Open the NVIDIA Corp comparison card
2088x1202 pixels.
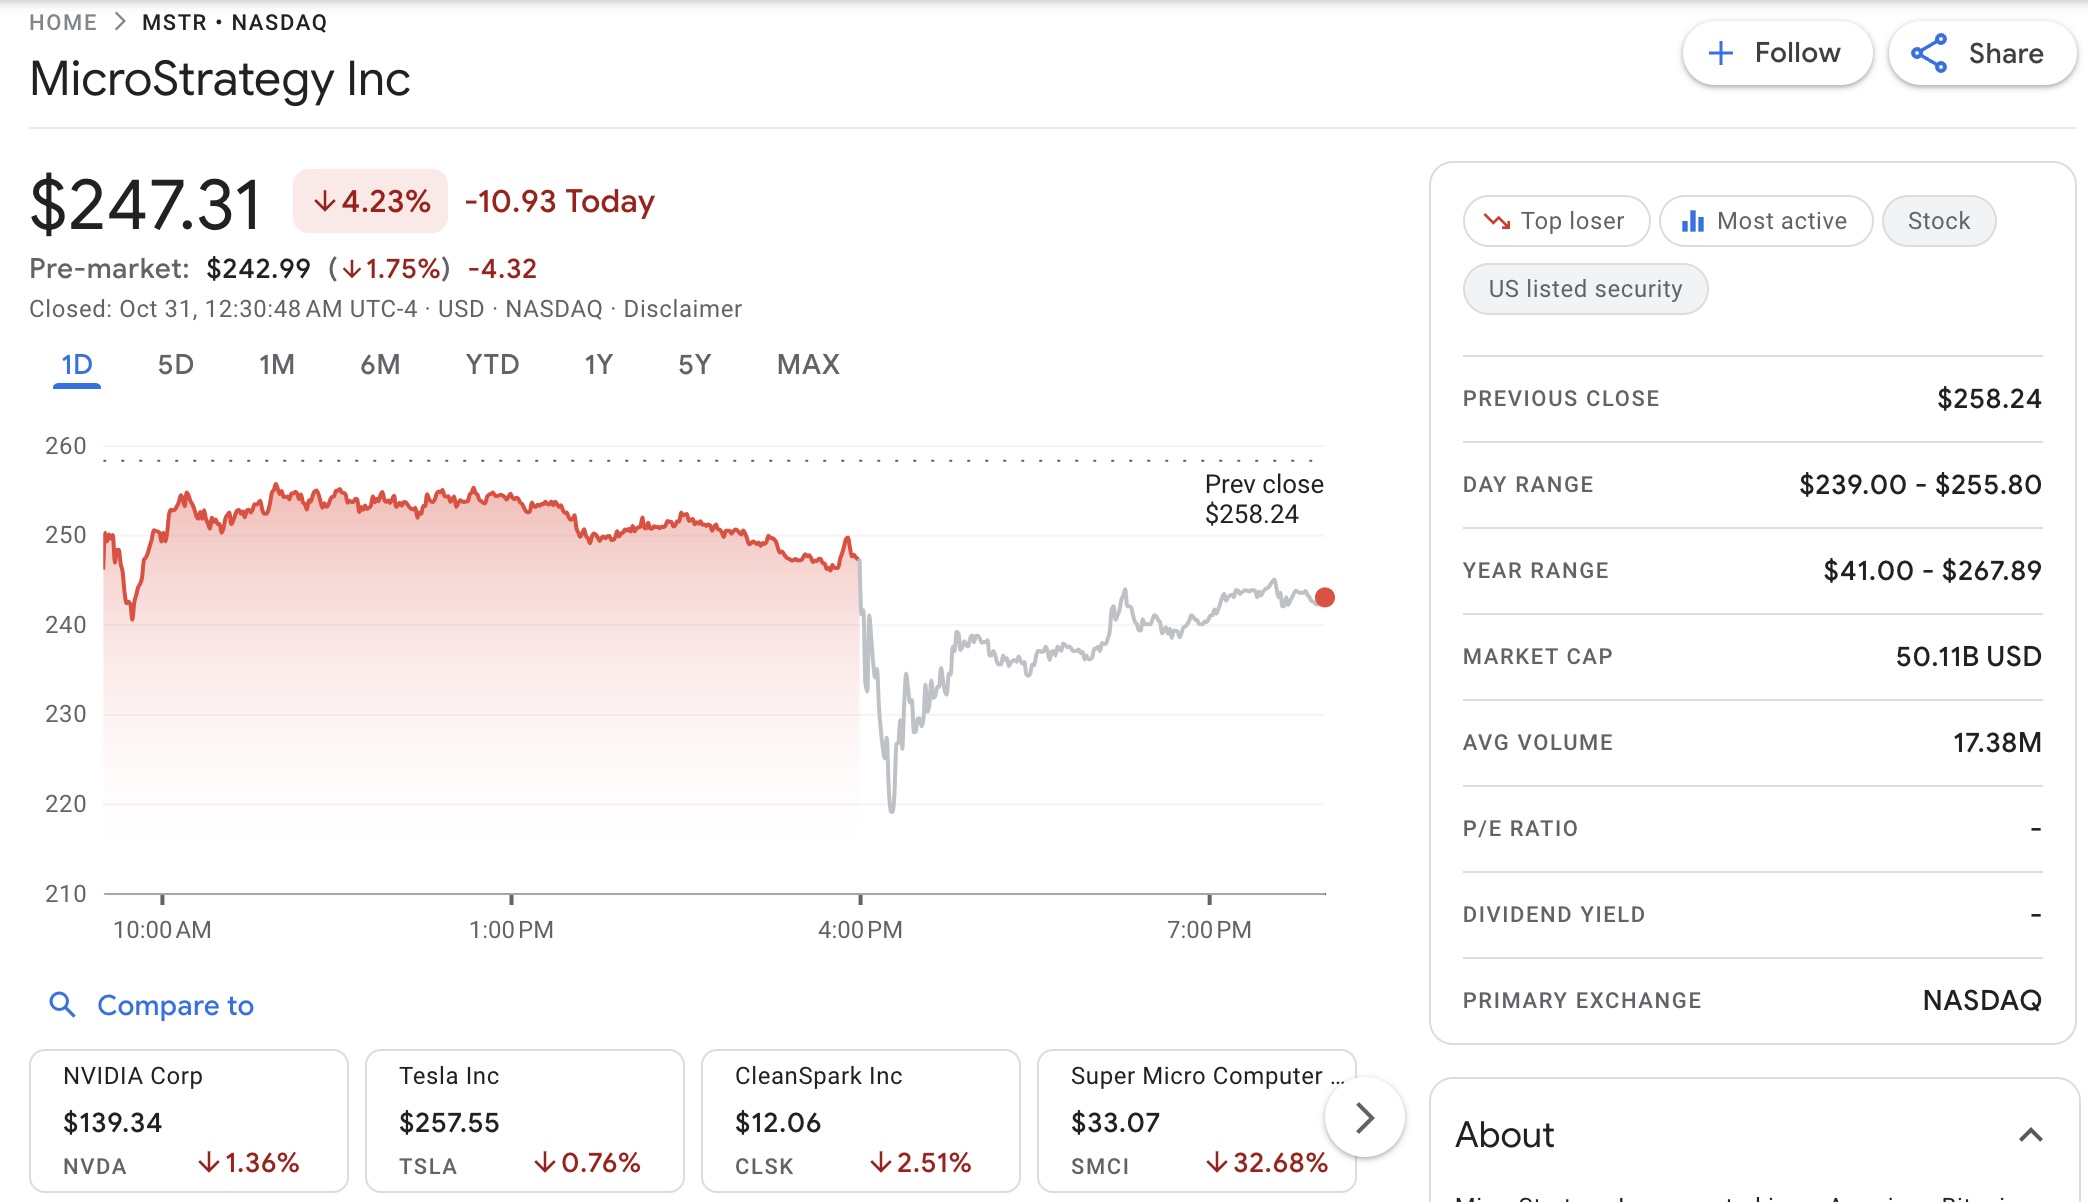(189, 1120)
